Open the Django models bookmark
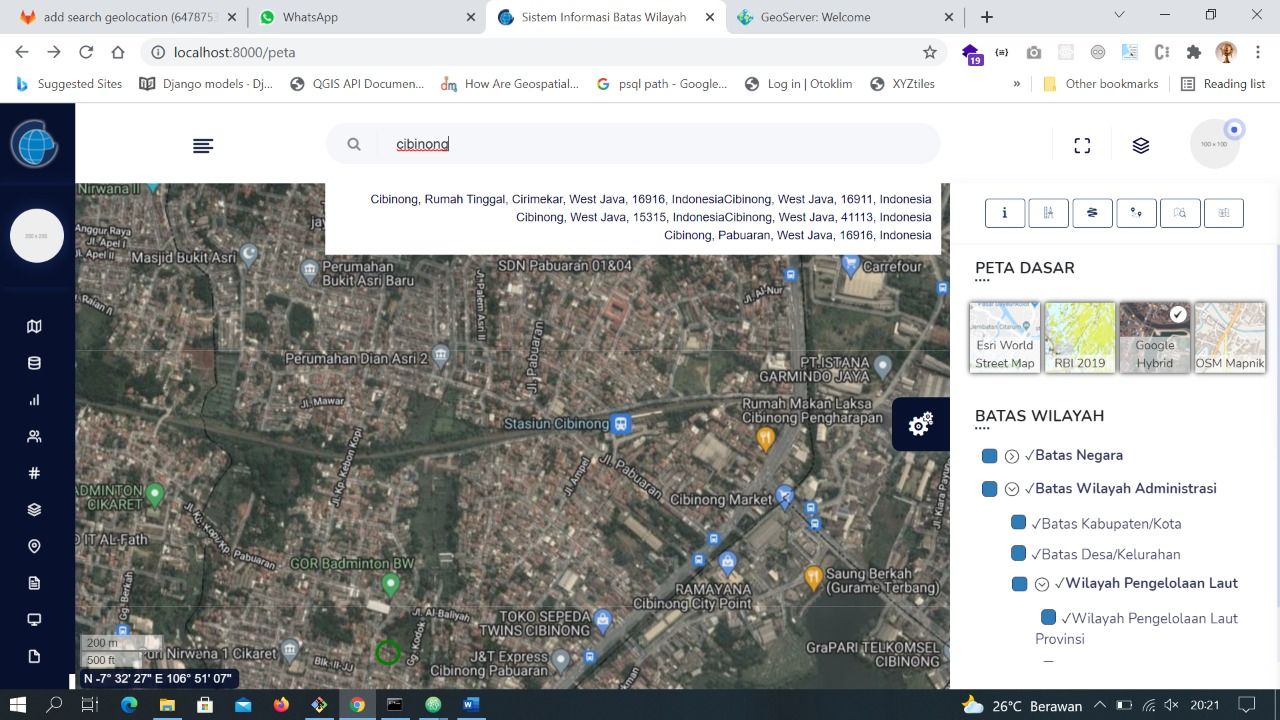 (206, 84)
